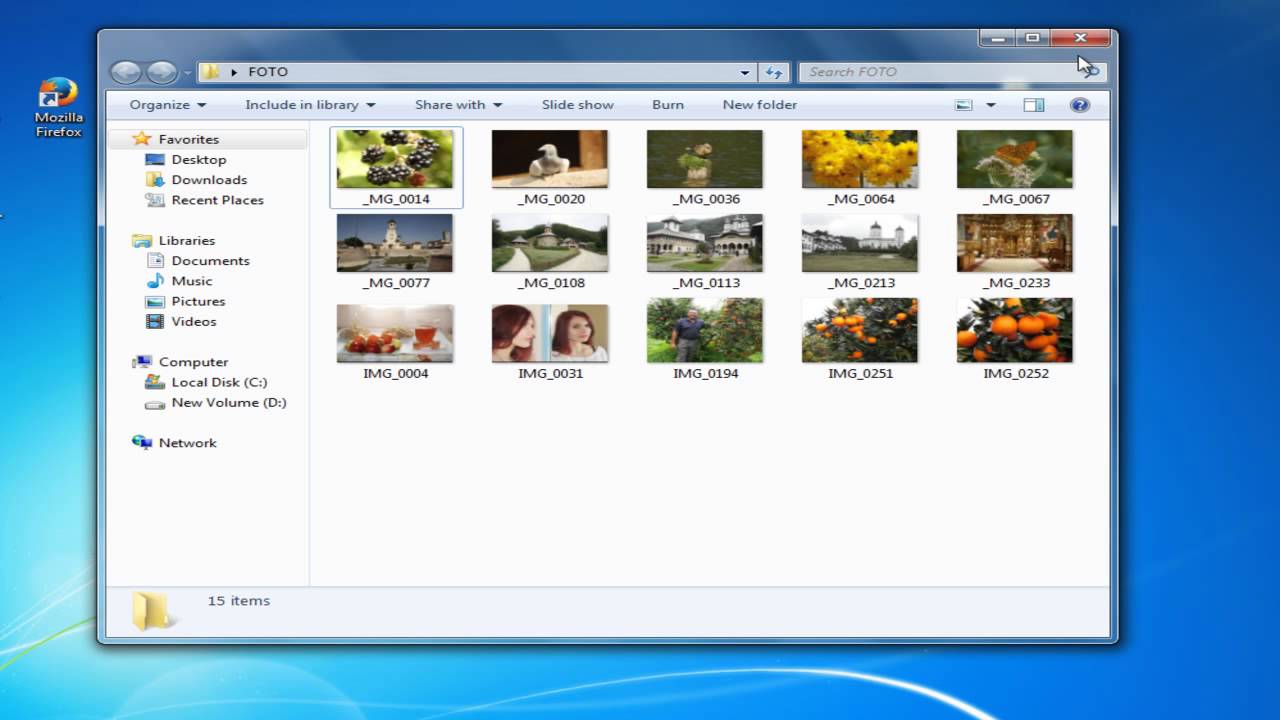This screenshot has height=720, width=1280.
Task: Open the Share with menu
Action: tap(458, 104)
